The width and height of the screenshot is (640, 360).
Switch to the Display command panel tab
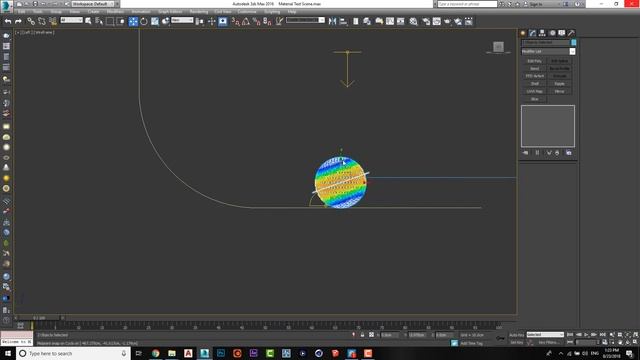(x=562, y=33)
